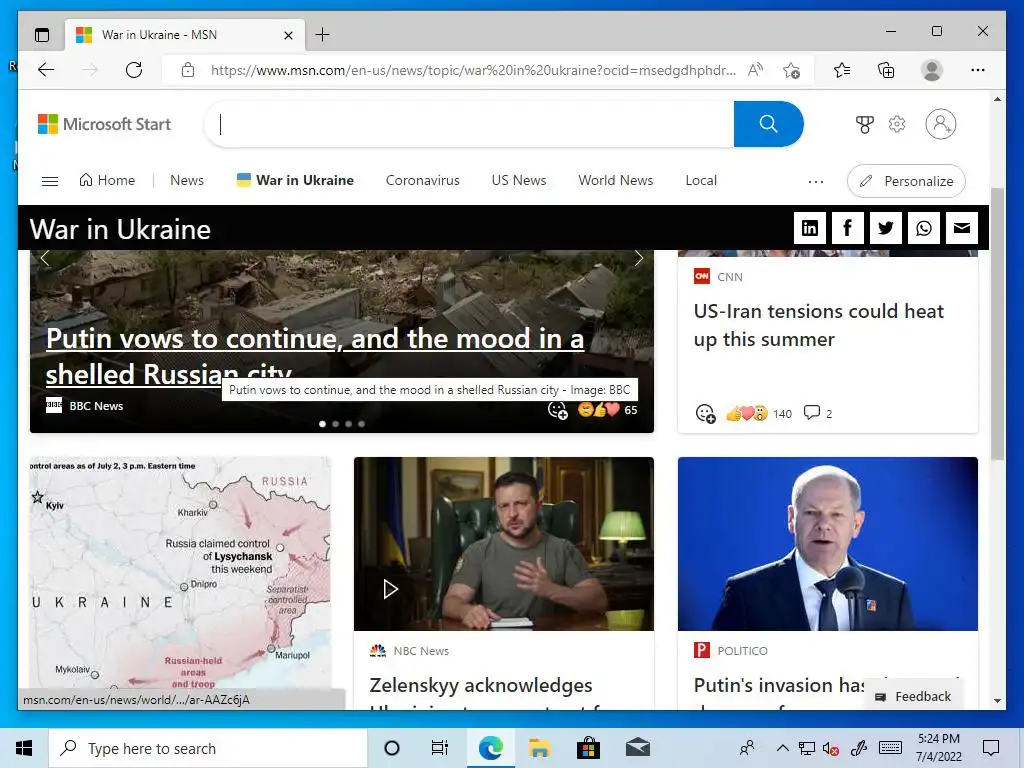View site information lock icon
The image size is (1024, 768).
(188, 70)
